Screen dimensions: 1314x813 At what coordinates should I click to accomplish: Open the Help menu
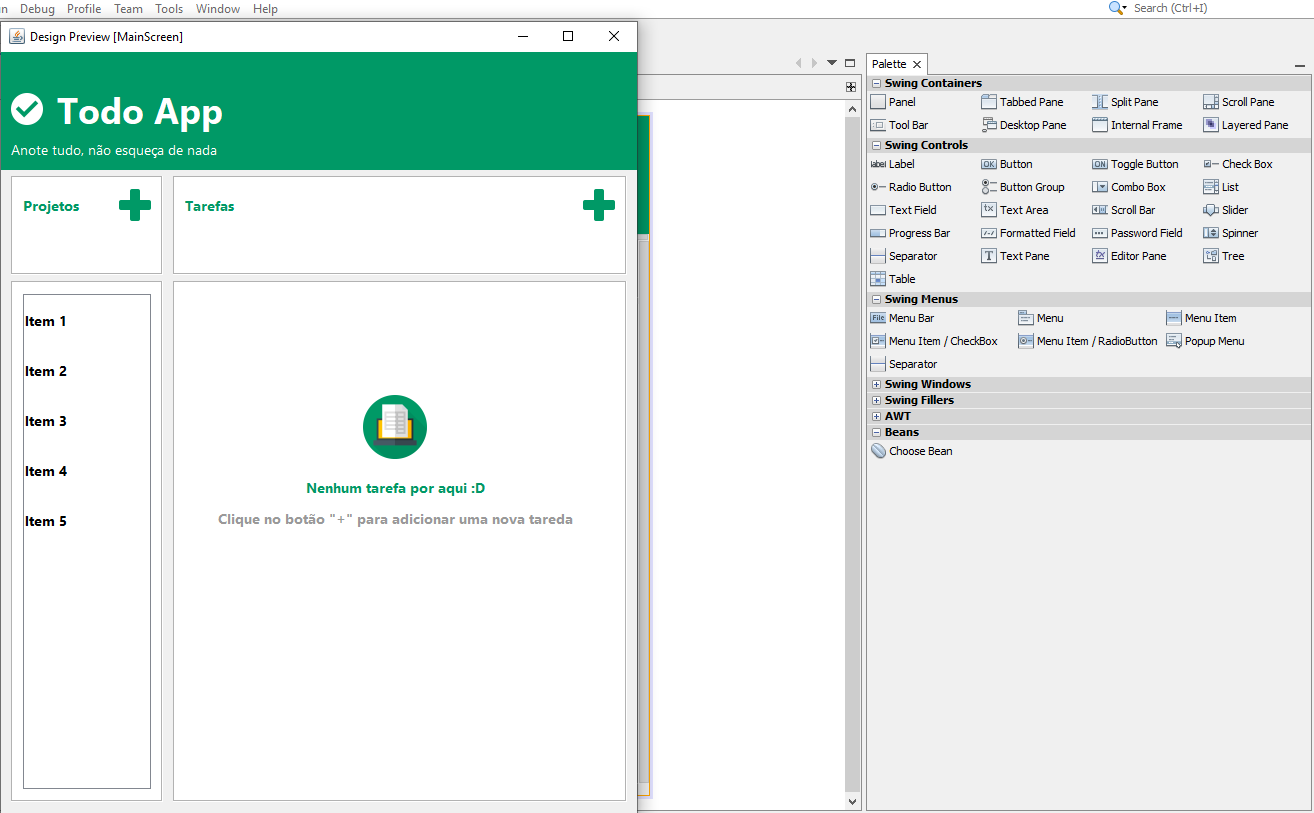265,8
